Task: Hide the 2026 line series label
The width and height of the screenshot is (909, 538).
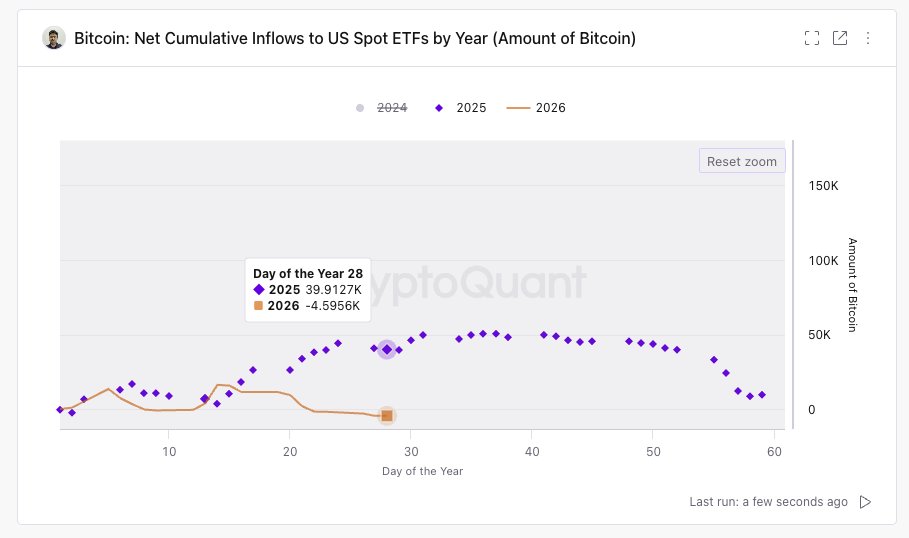Action: [551, 107]
